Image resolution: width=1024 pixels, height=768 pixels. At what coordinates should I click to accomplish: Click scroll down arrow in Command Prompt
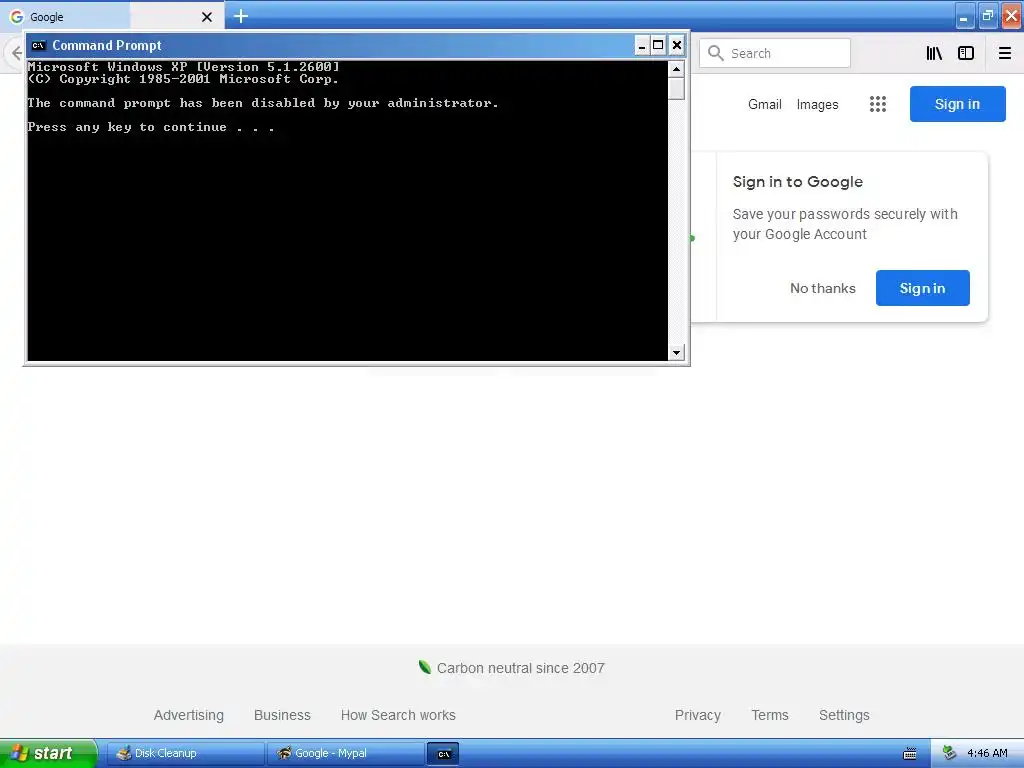point(677,353)
